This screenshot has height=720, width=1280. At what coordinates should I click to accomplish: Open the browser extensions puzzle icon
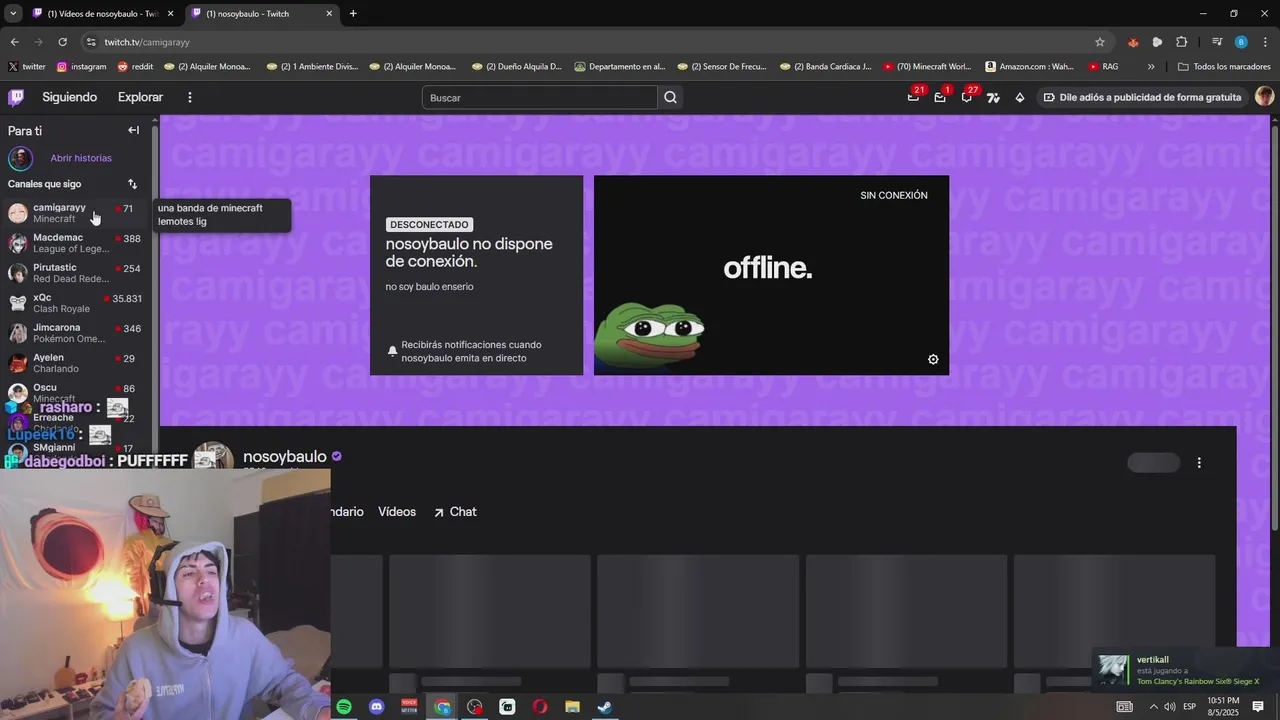pos(1181,42)
